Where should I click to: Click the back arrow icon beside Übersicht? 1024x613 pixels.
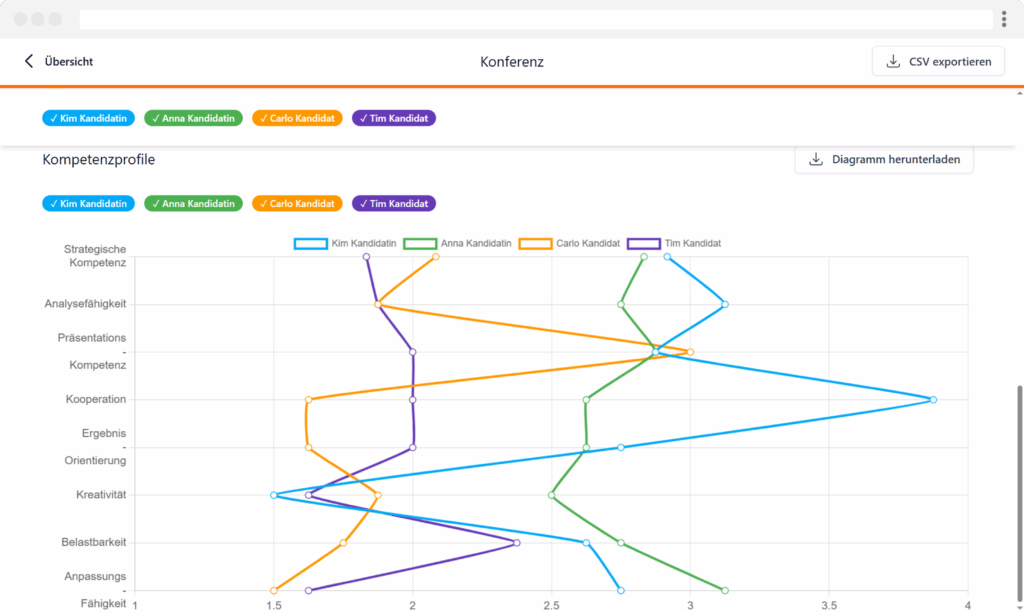(x=29, y=62)
